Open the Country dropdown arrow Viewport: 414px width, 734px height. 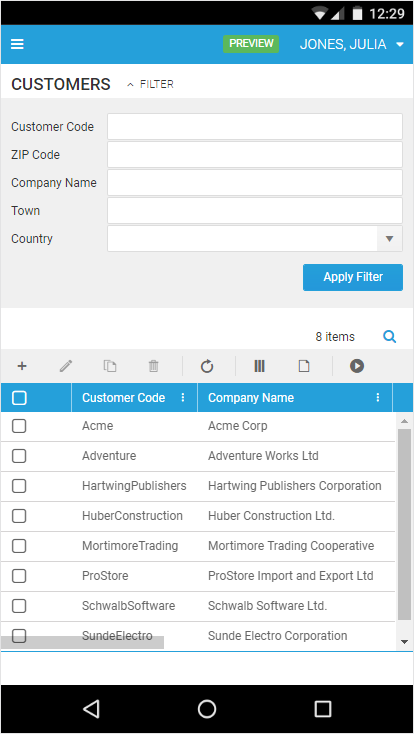pos(390,239)
